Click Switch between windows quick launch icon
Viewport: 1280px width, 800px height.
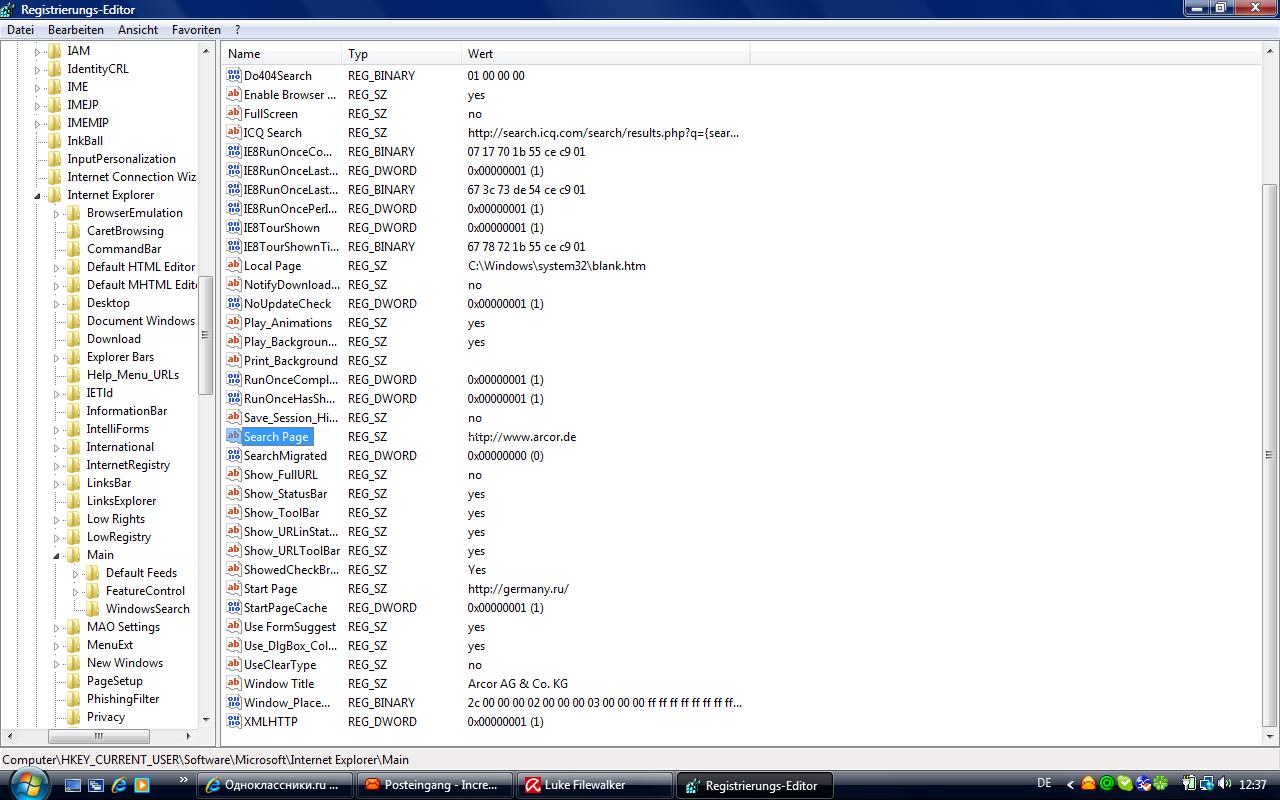pyautogui.click(x=97, y=785)
